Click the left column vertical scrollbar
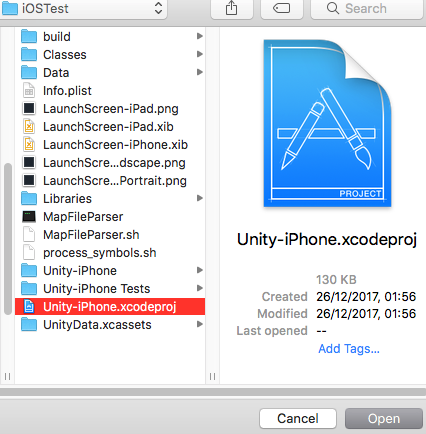 pos(8,238)
